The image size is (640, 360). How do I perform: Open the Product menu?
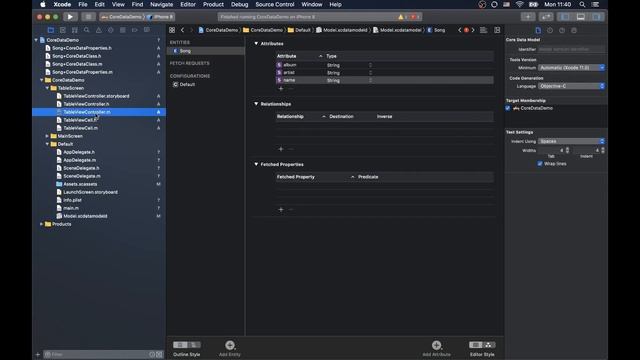click(213, 4)
